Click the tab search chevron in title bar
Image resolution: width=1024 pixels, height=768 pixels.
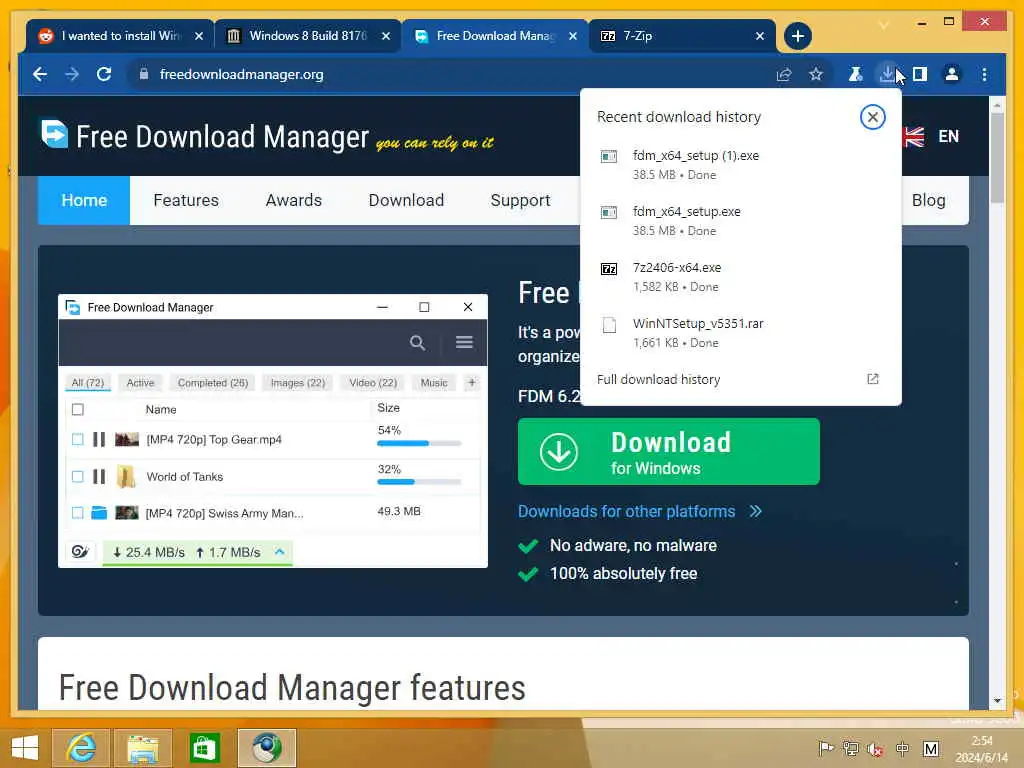click(x=884, y=26)
